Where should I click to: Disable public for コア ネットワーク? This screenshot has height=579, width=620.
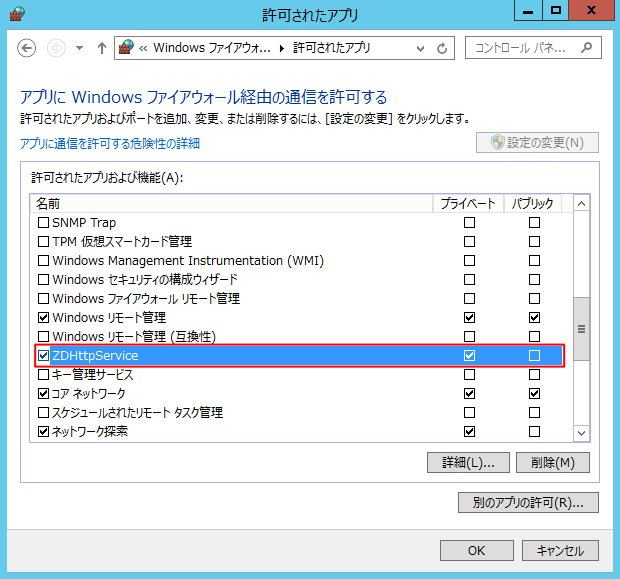[x=534, y=394]
